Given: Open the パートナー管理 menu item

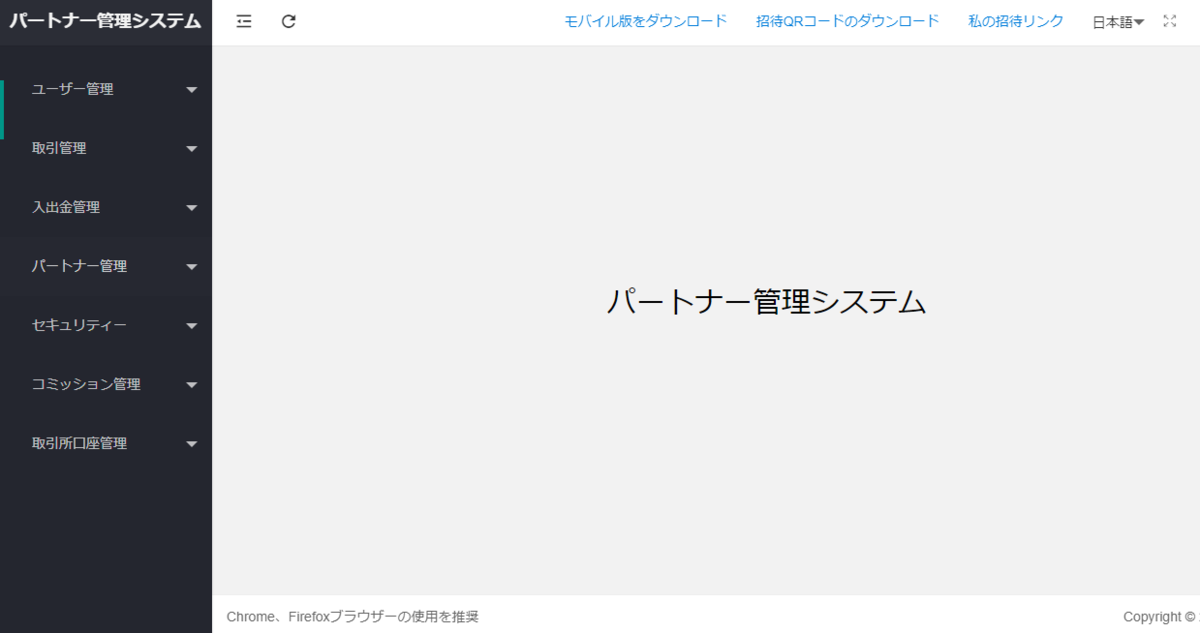Looking at the screenshot, I should [106, 266].
